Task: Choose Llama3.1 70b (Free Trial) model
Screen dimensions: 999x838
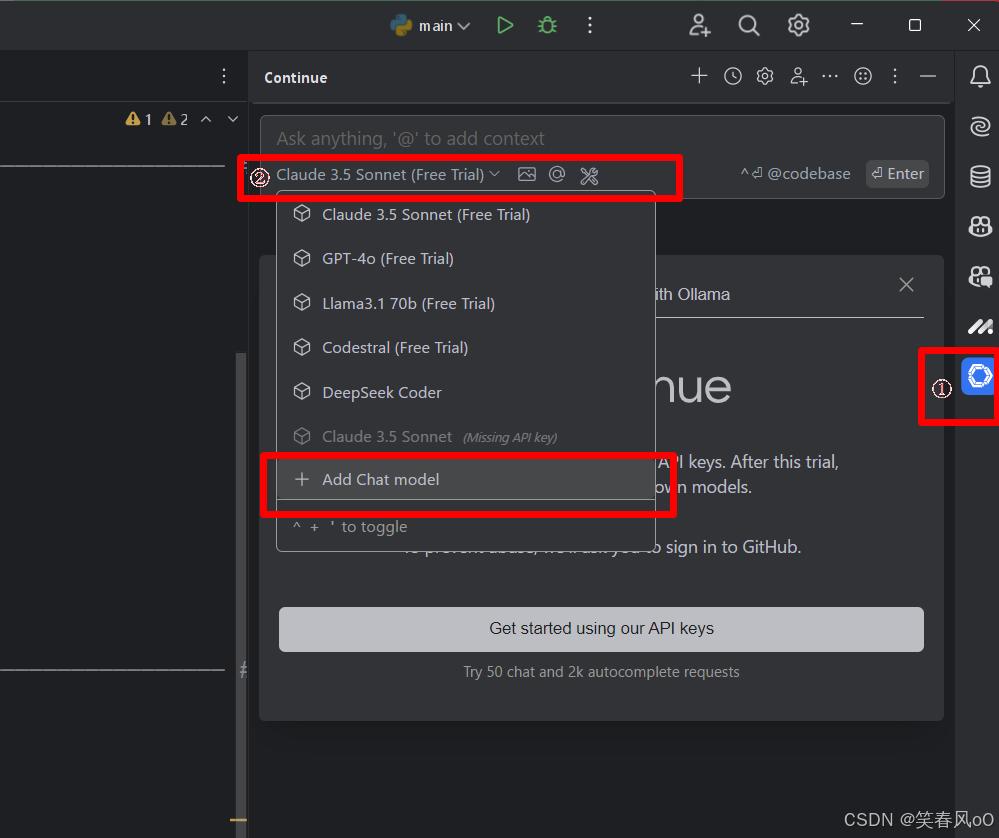Action: tap(466, 303)
